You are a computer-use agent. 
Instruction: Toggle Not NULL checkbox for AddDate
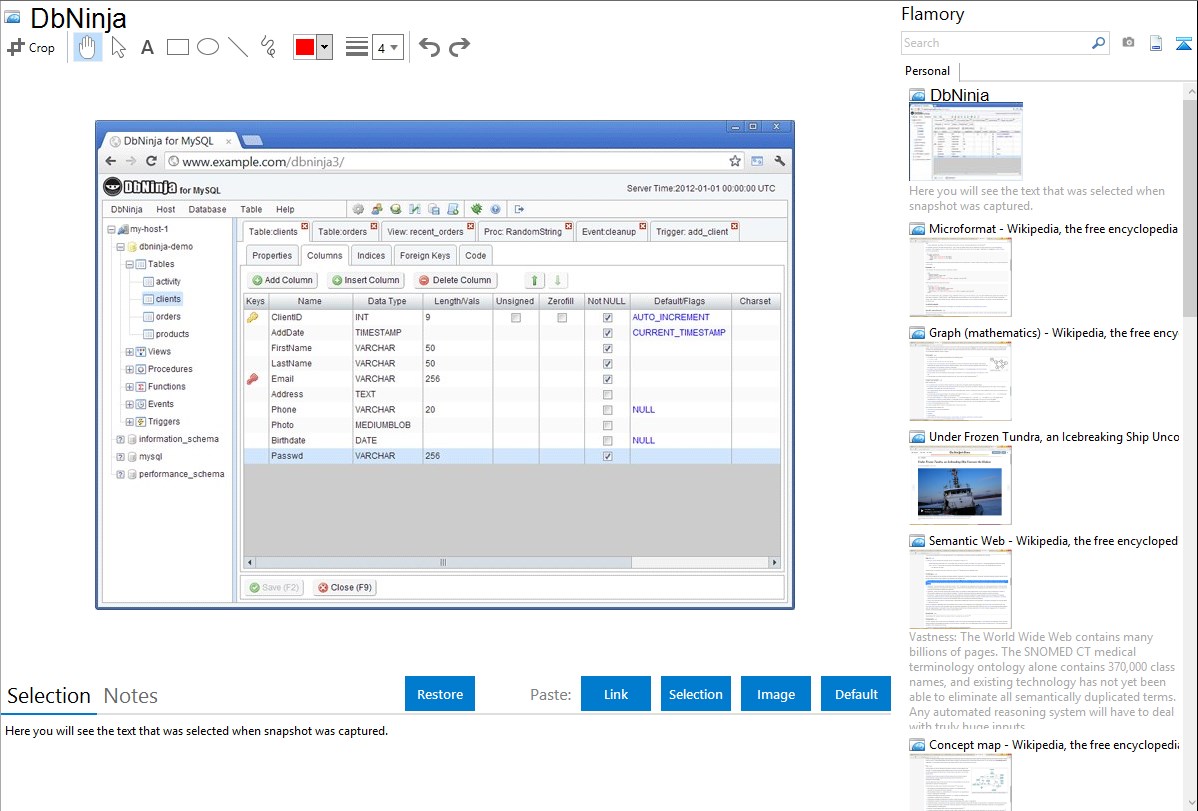point(607,333)
